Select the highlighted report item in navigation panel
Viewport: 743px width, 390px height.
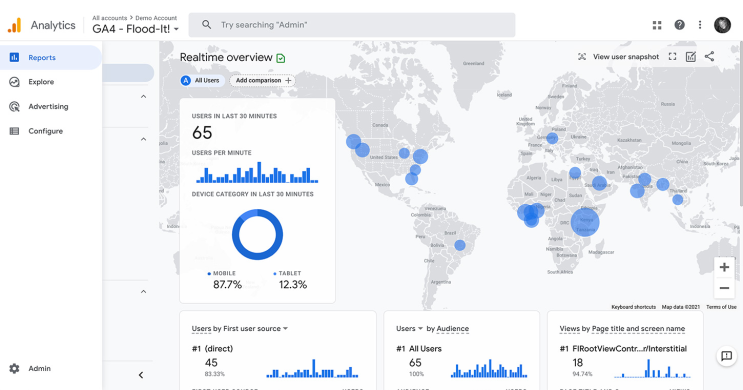pyautogui.click(x=128, y=73)
